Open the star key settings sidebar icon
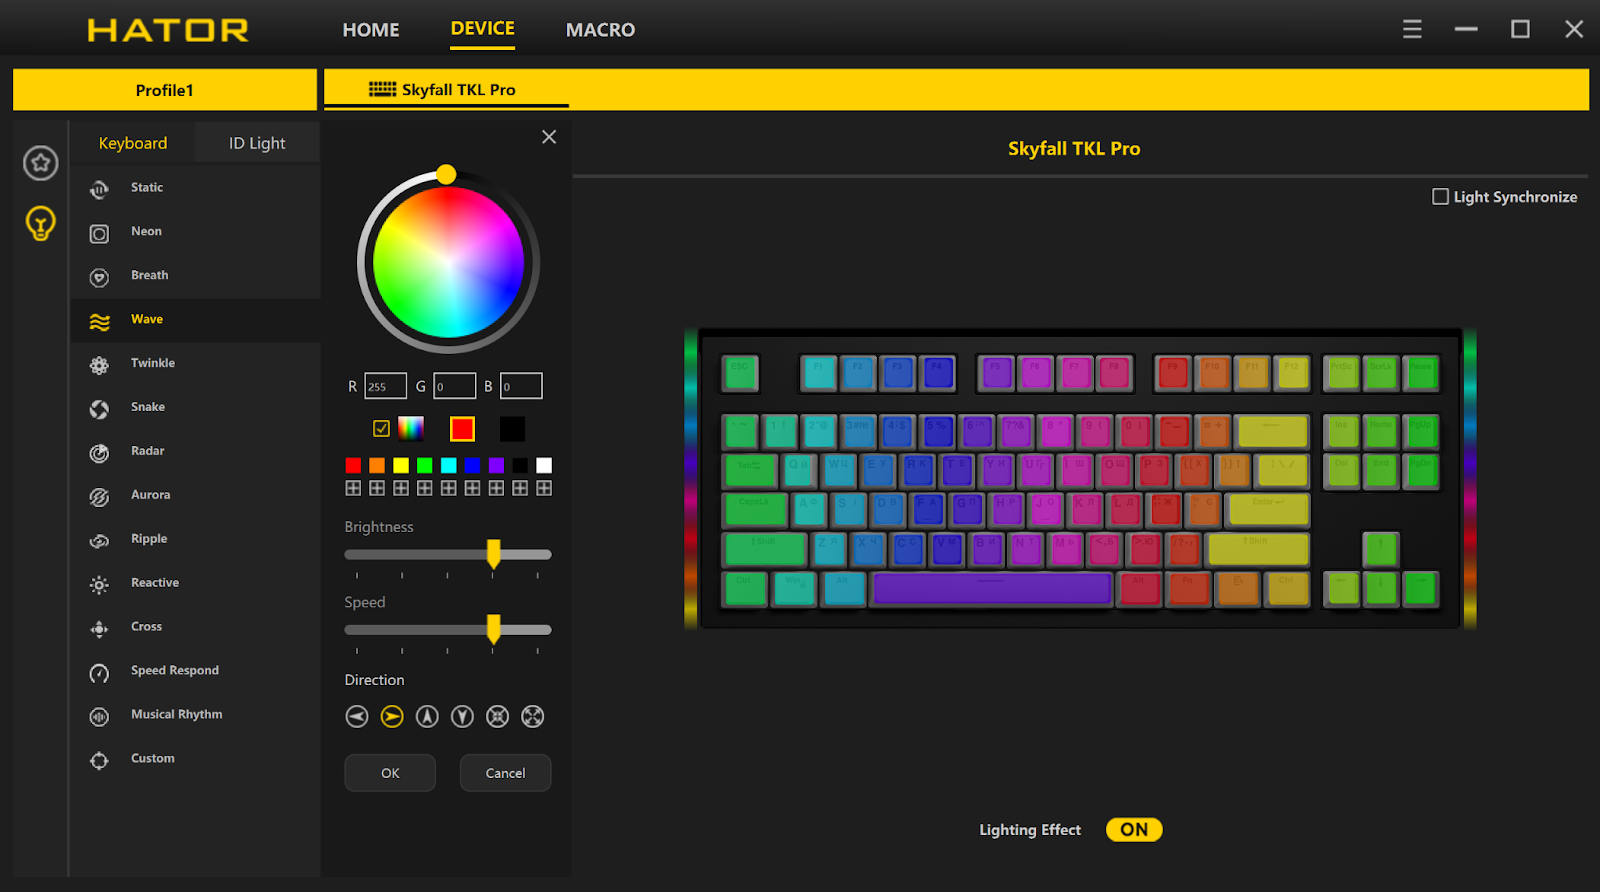The width and height of the screenshot is (1600, 892). [41, 163]
